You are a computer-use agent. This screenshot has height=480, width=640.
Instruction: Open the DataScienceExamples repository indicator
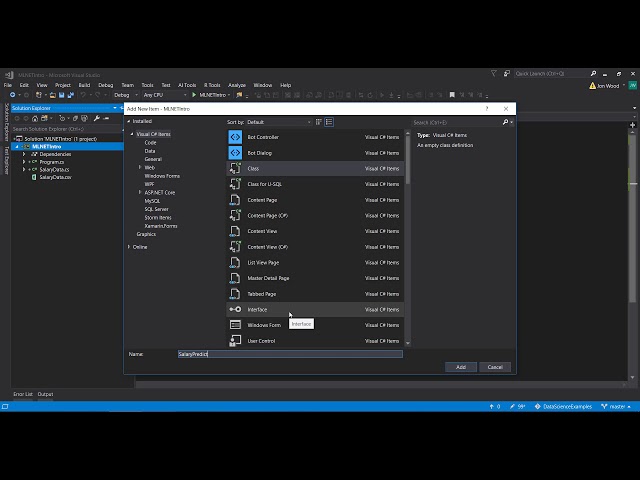pyautogui.click(x=563, y=407)
